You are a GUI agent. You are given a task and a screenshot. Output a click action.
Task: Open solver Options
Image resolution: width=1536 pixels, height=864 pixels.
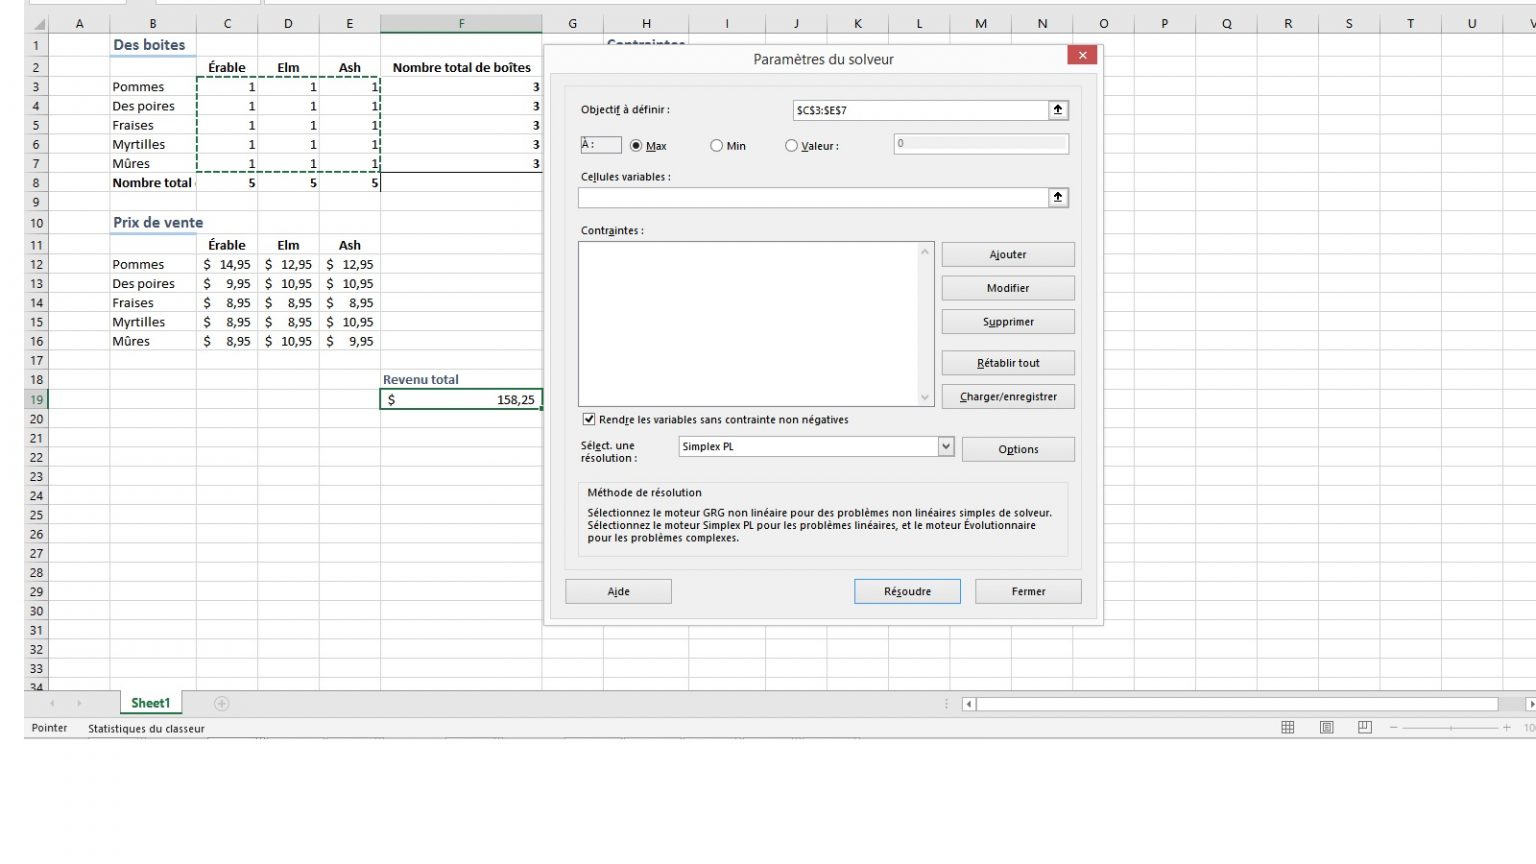1017,449
